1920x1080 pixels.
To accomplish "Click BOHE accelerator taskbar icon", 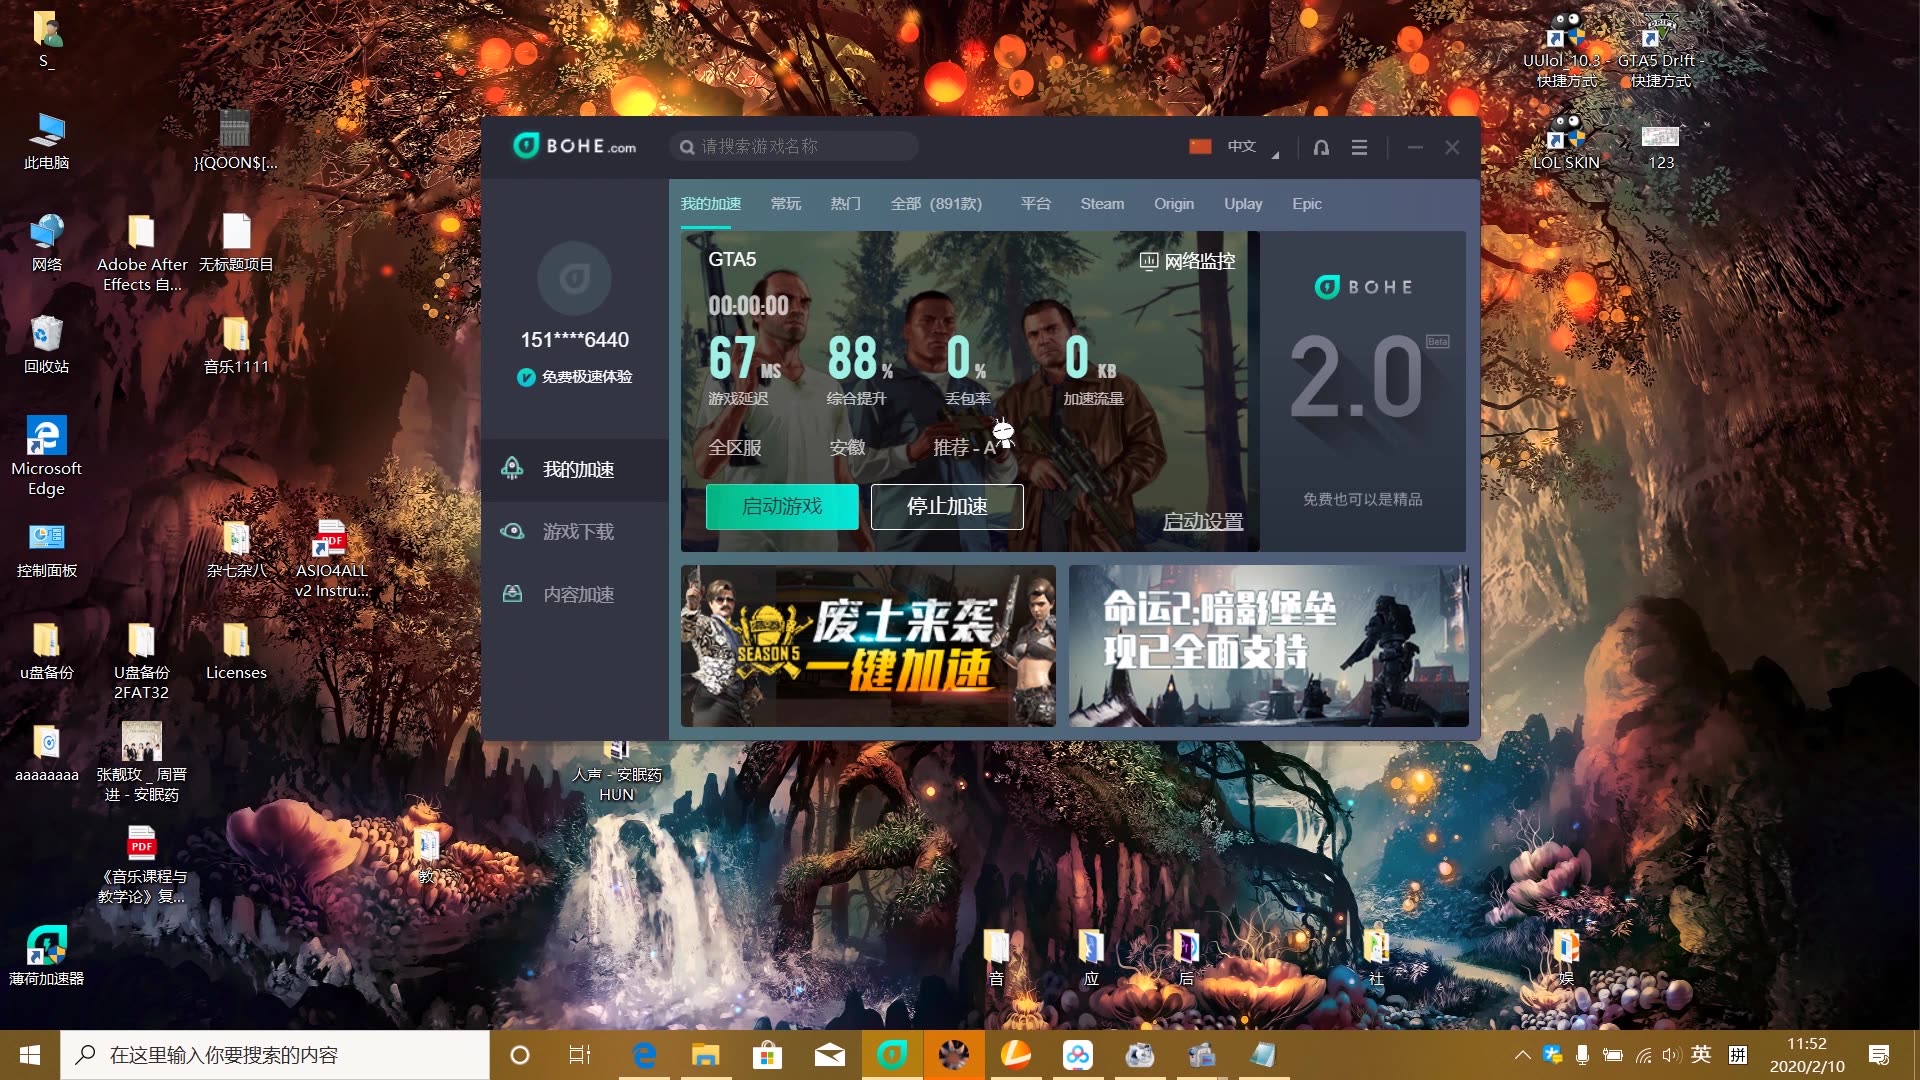I will 892,1055.
